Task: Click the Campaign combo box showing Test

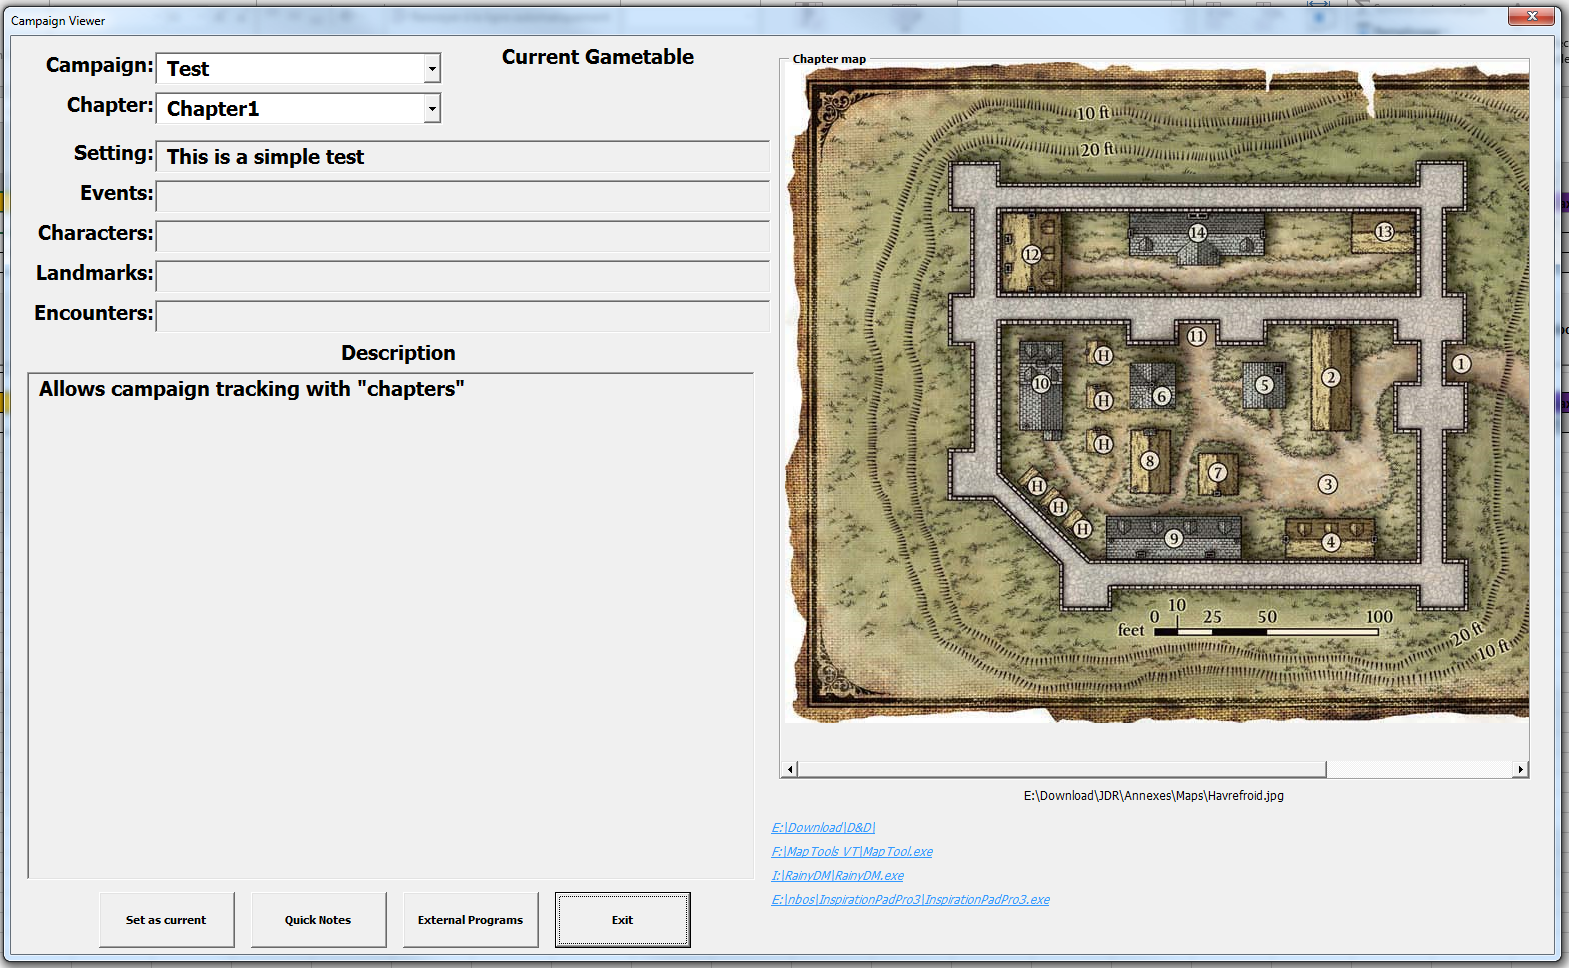Action: pos(298,68)
